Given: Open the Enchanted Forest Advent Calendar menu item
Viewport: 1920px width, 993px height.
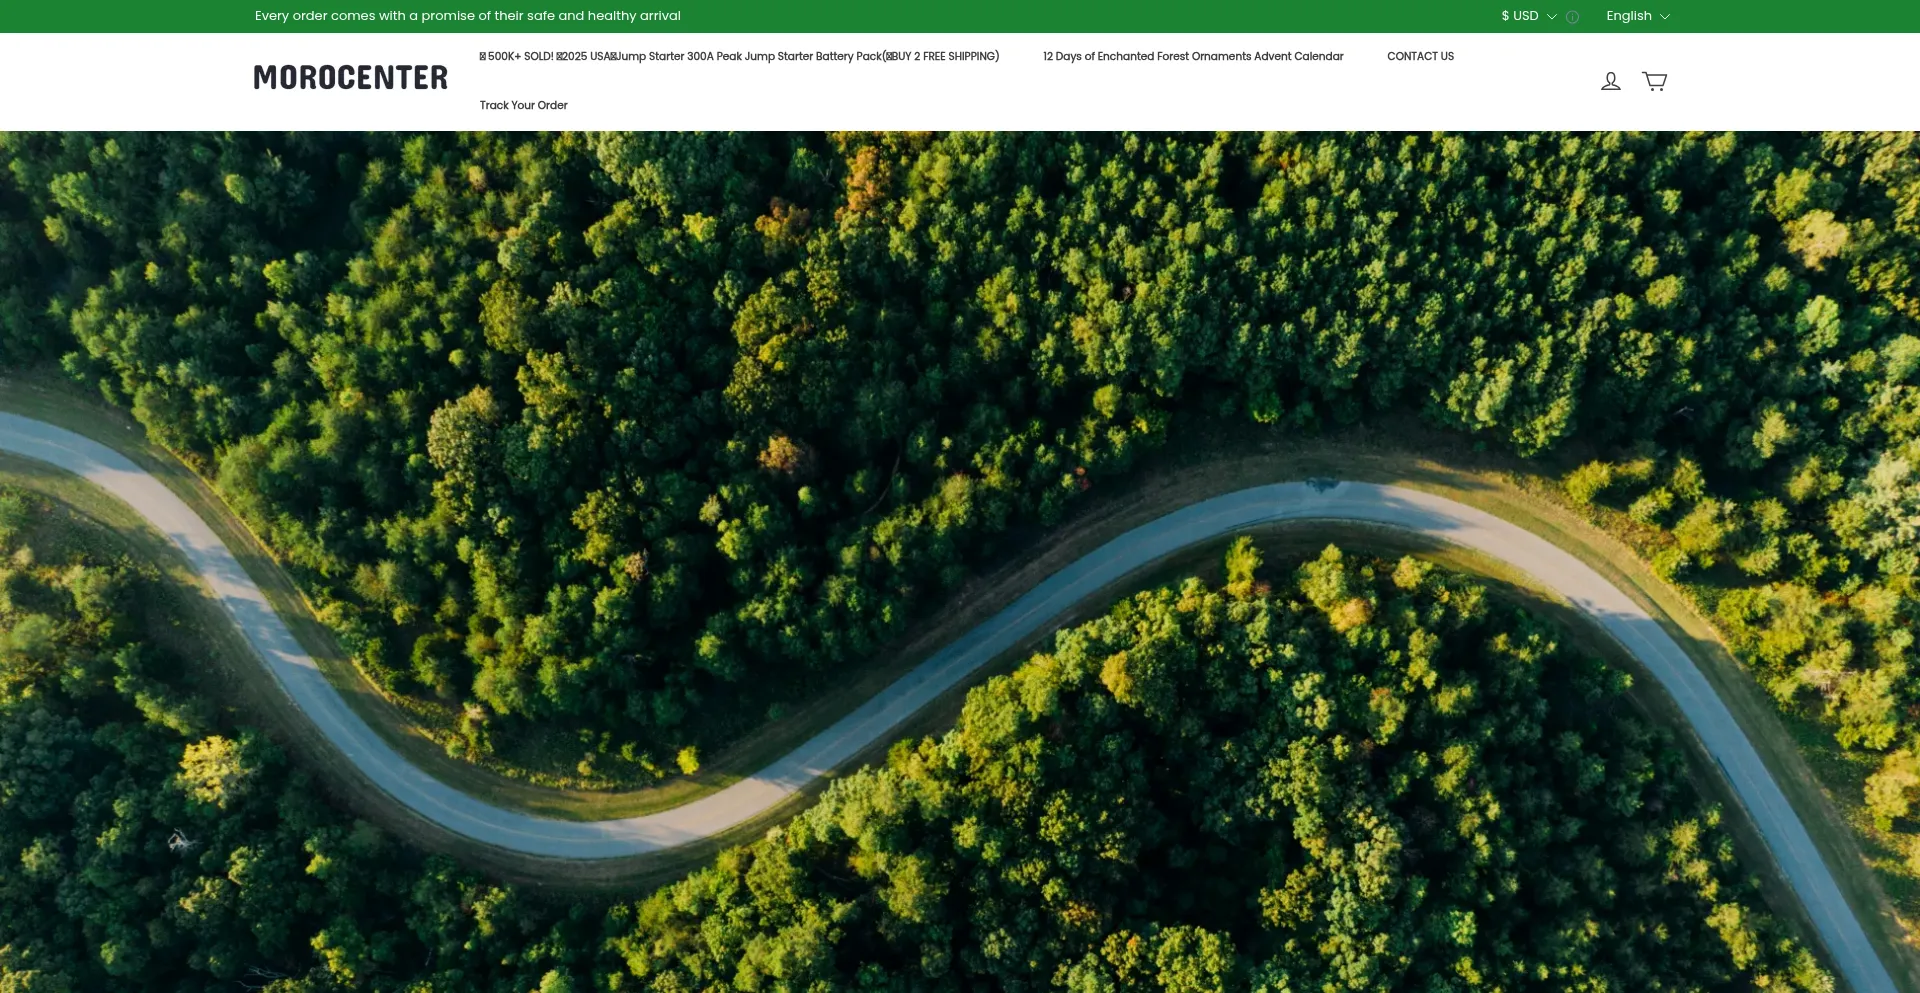Looking at the screenshot, I should pos(1192,57).
